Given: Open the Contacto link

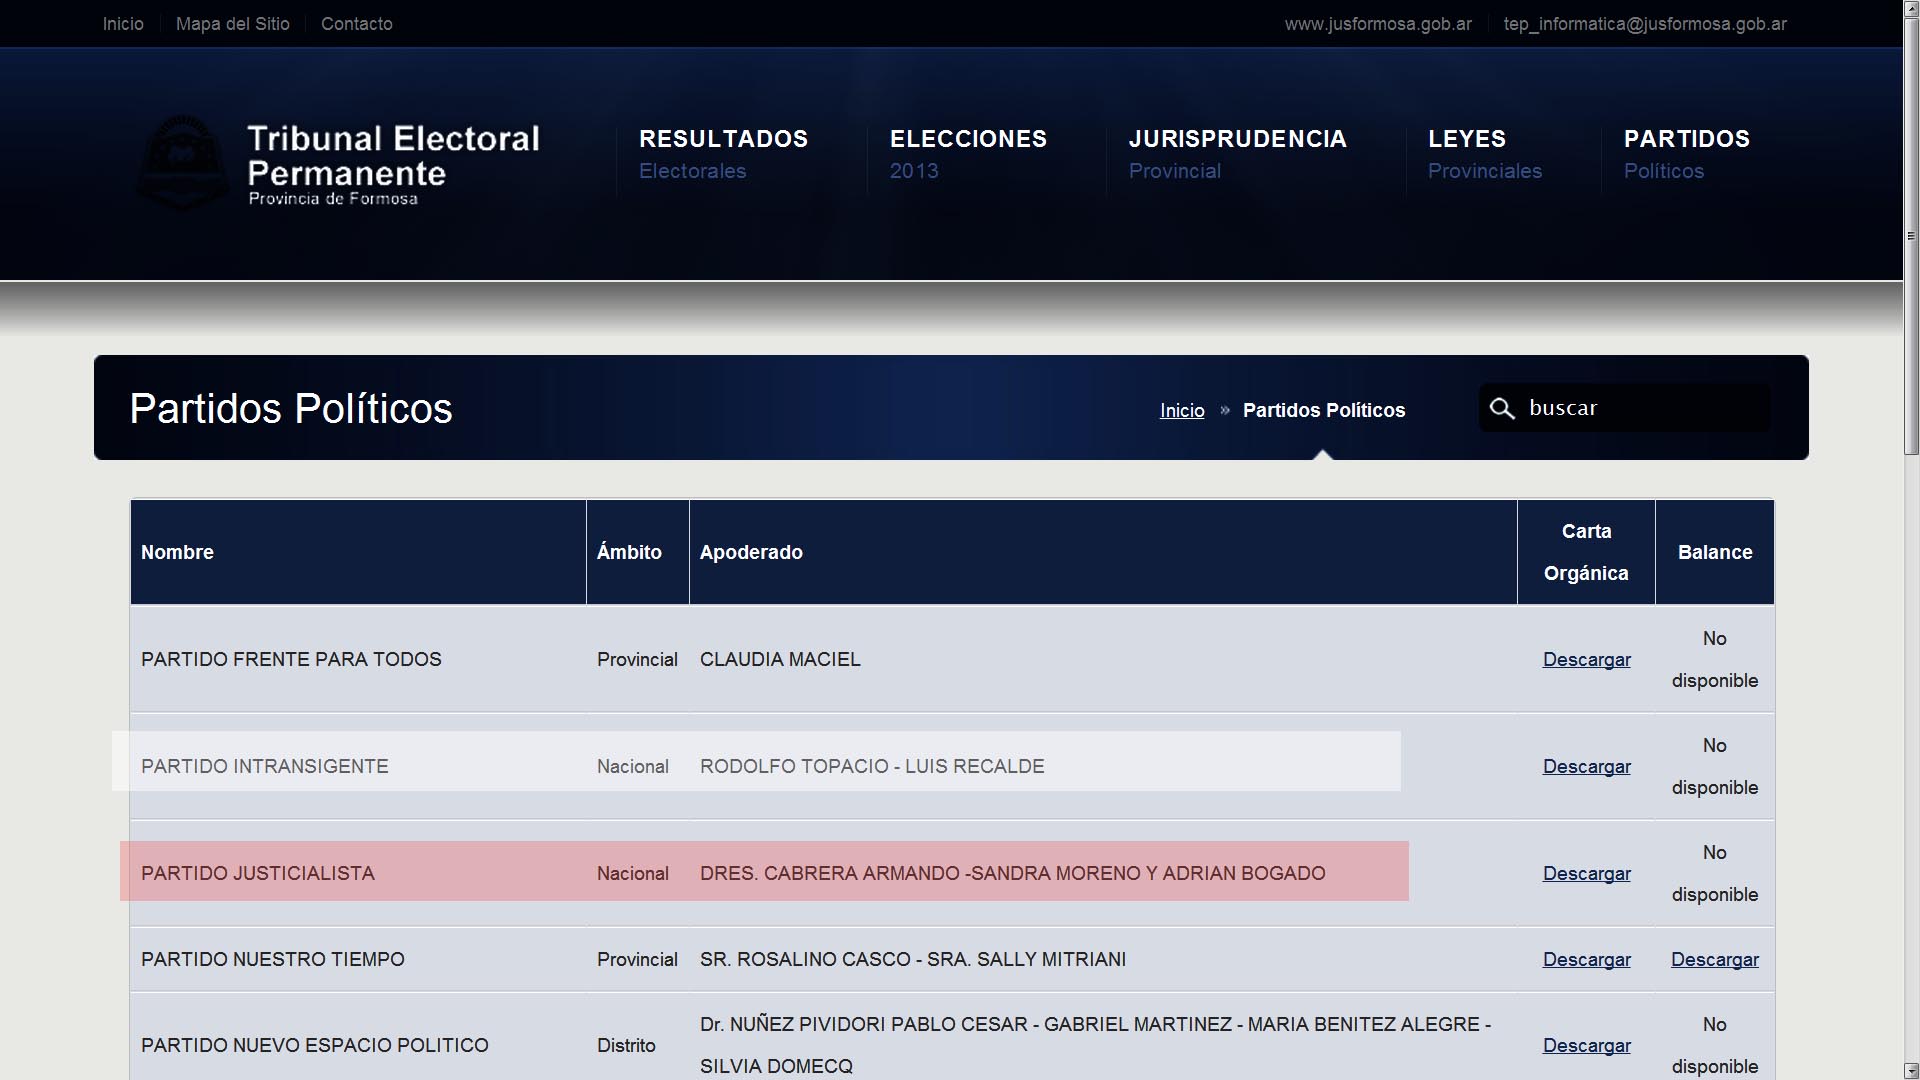Looking at the screenshot, I should pyautogui.click(x=357, y=24).
